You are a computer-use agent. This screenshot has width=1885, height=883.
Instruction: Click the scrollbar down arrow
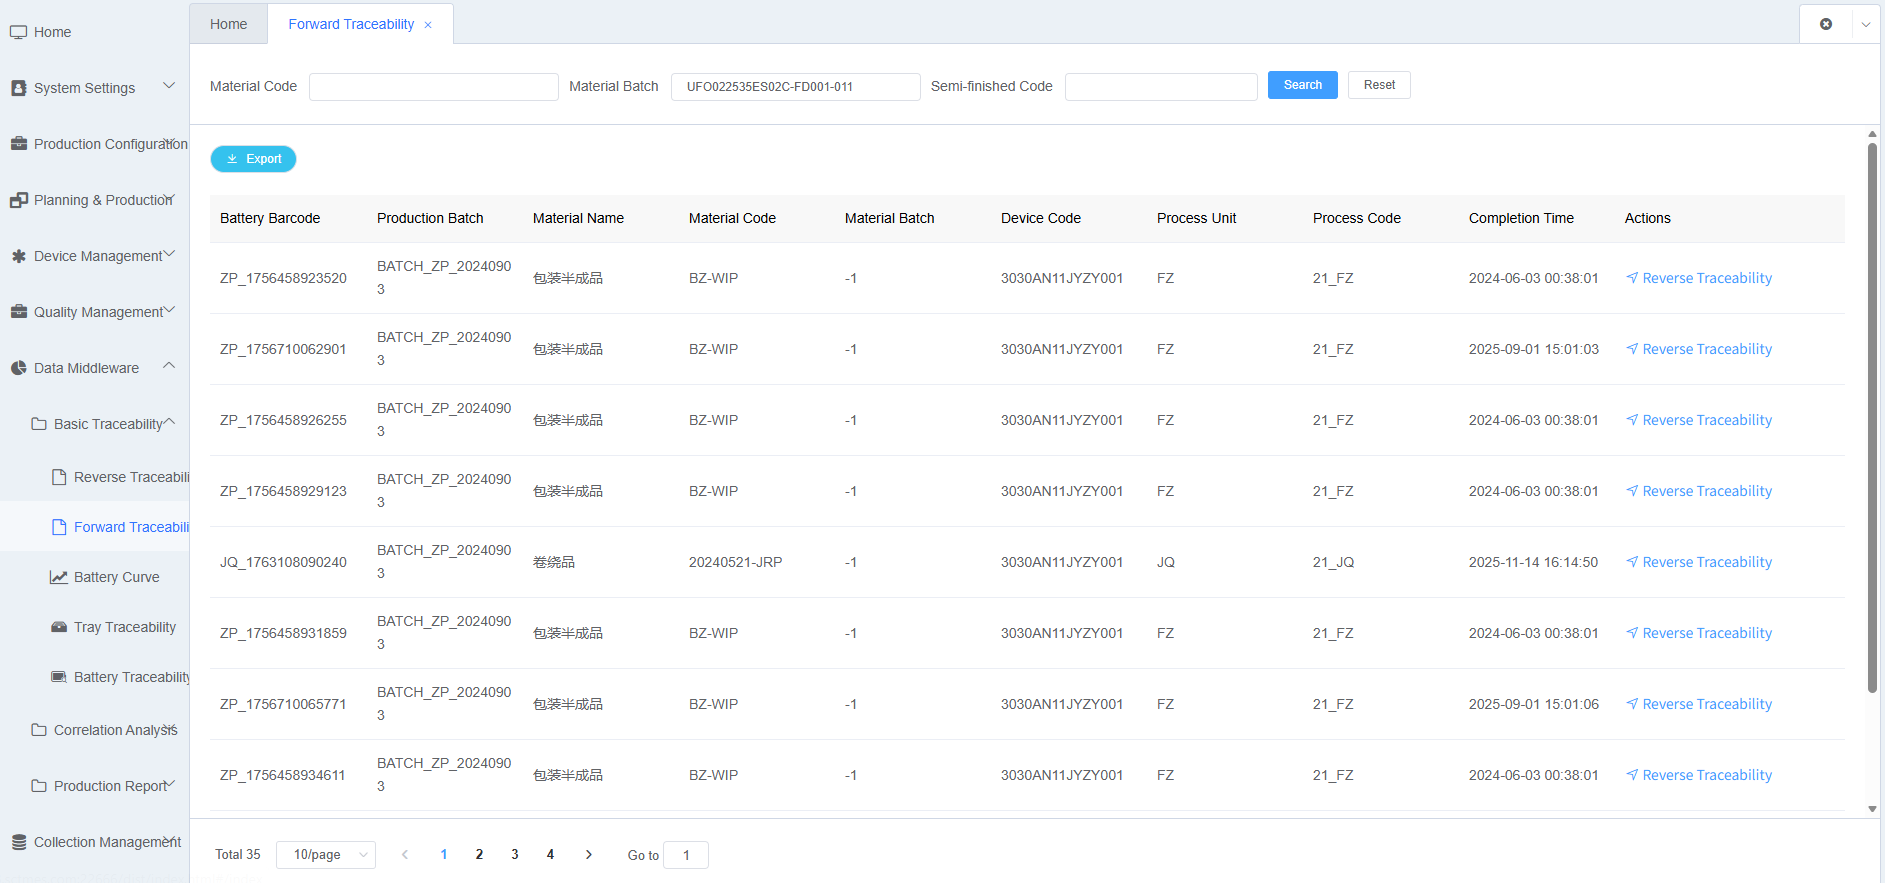click(1872, 809)
